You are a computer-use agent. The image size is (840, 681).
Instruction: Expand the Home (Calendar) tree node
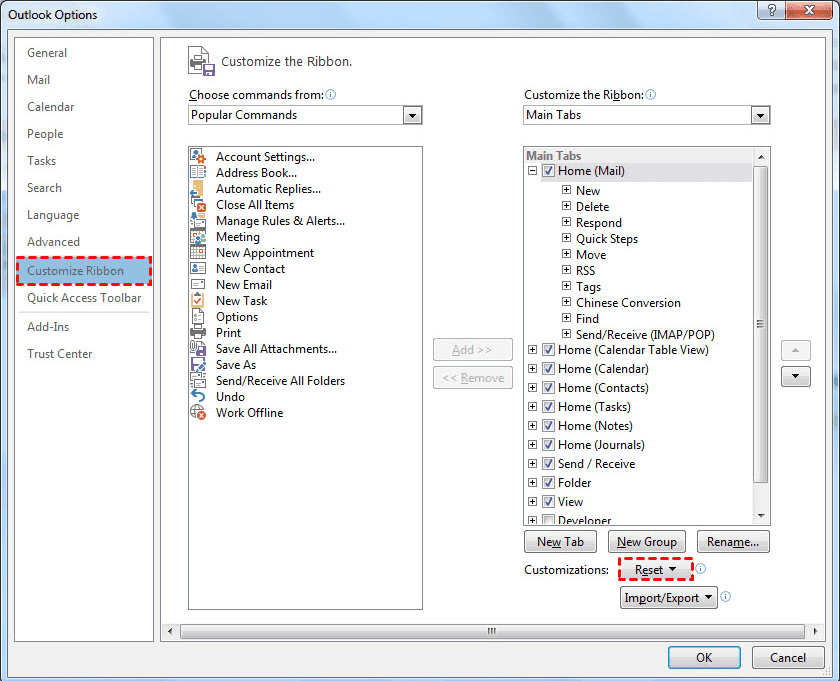532,369
